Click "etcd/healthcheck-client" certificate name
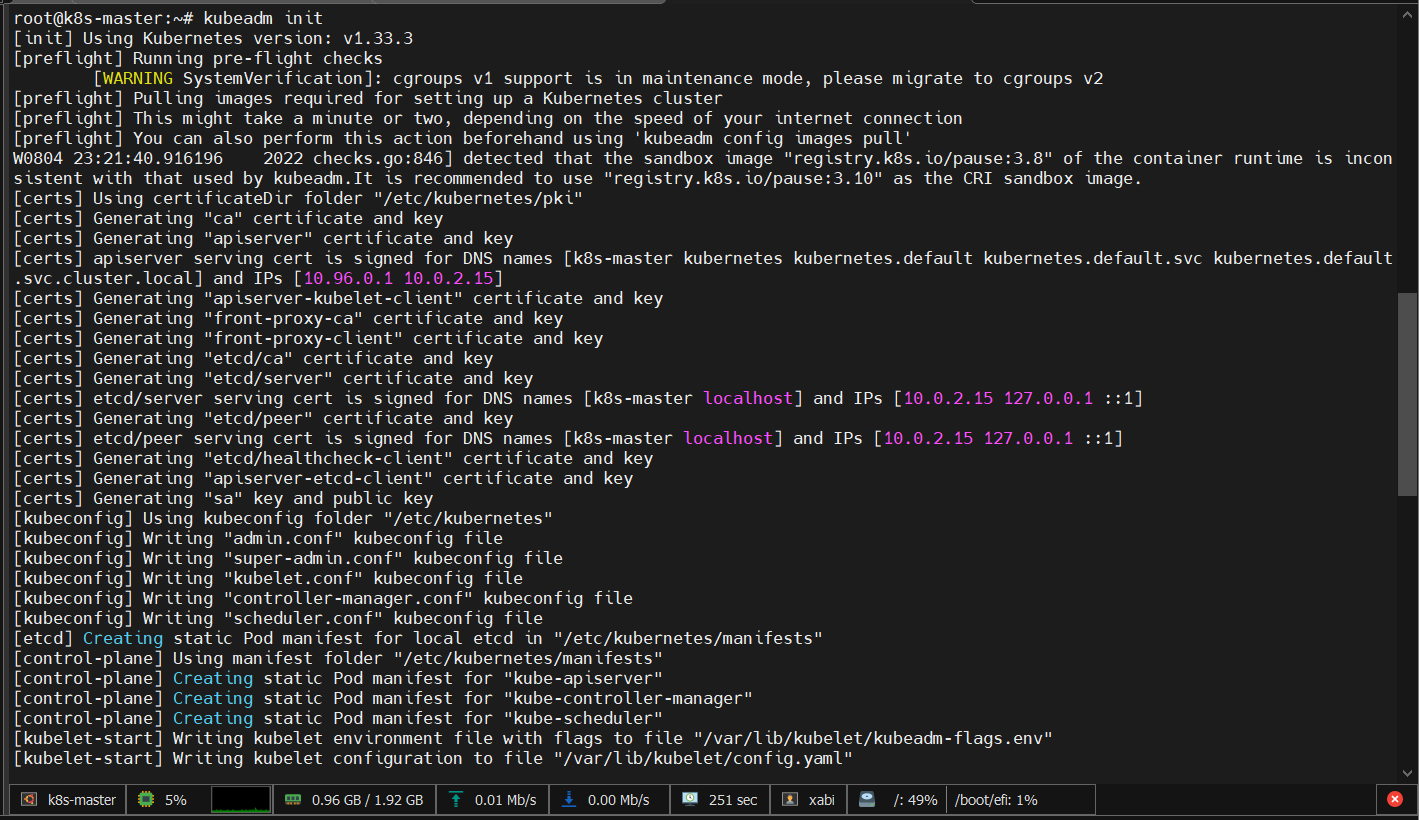 (328, 458)
